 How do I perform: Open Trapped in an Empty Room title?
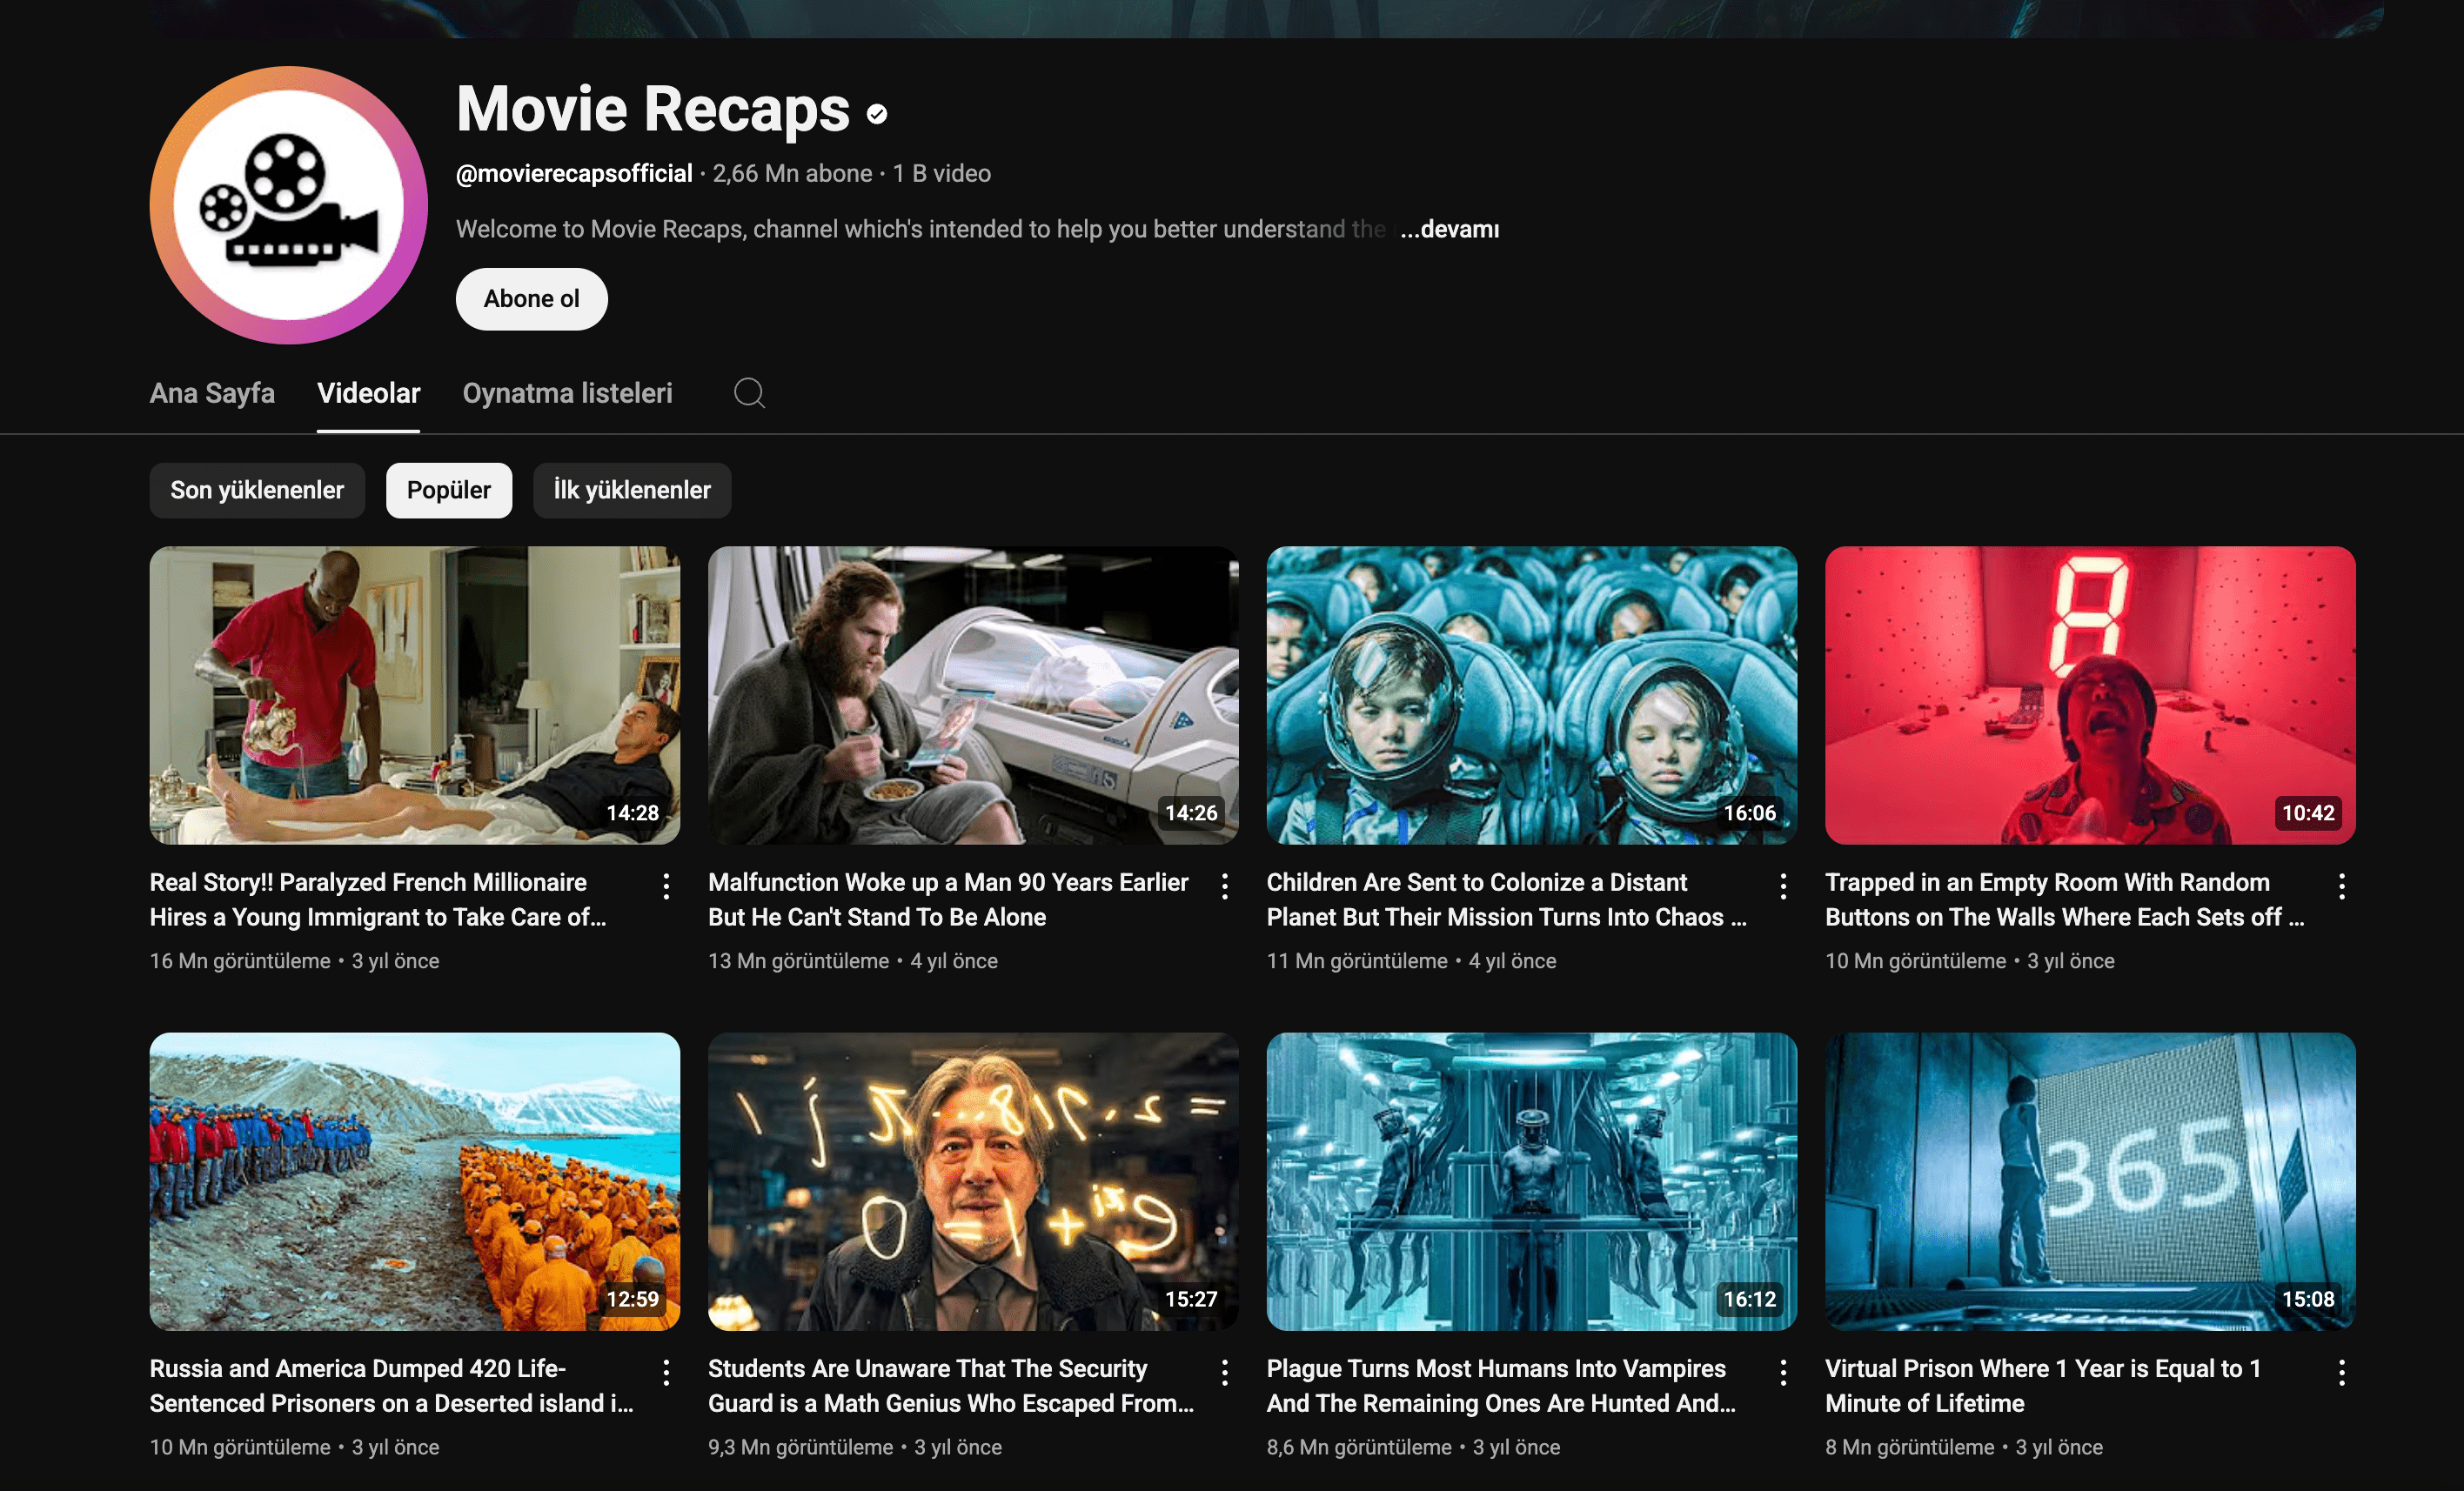point(2064,899)
